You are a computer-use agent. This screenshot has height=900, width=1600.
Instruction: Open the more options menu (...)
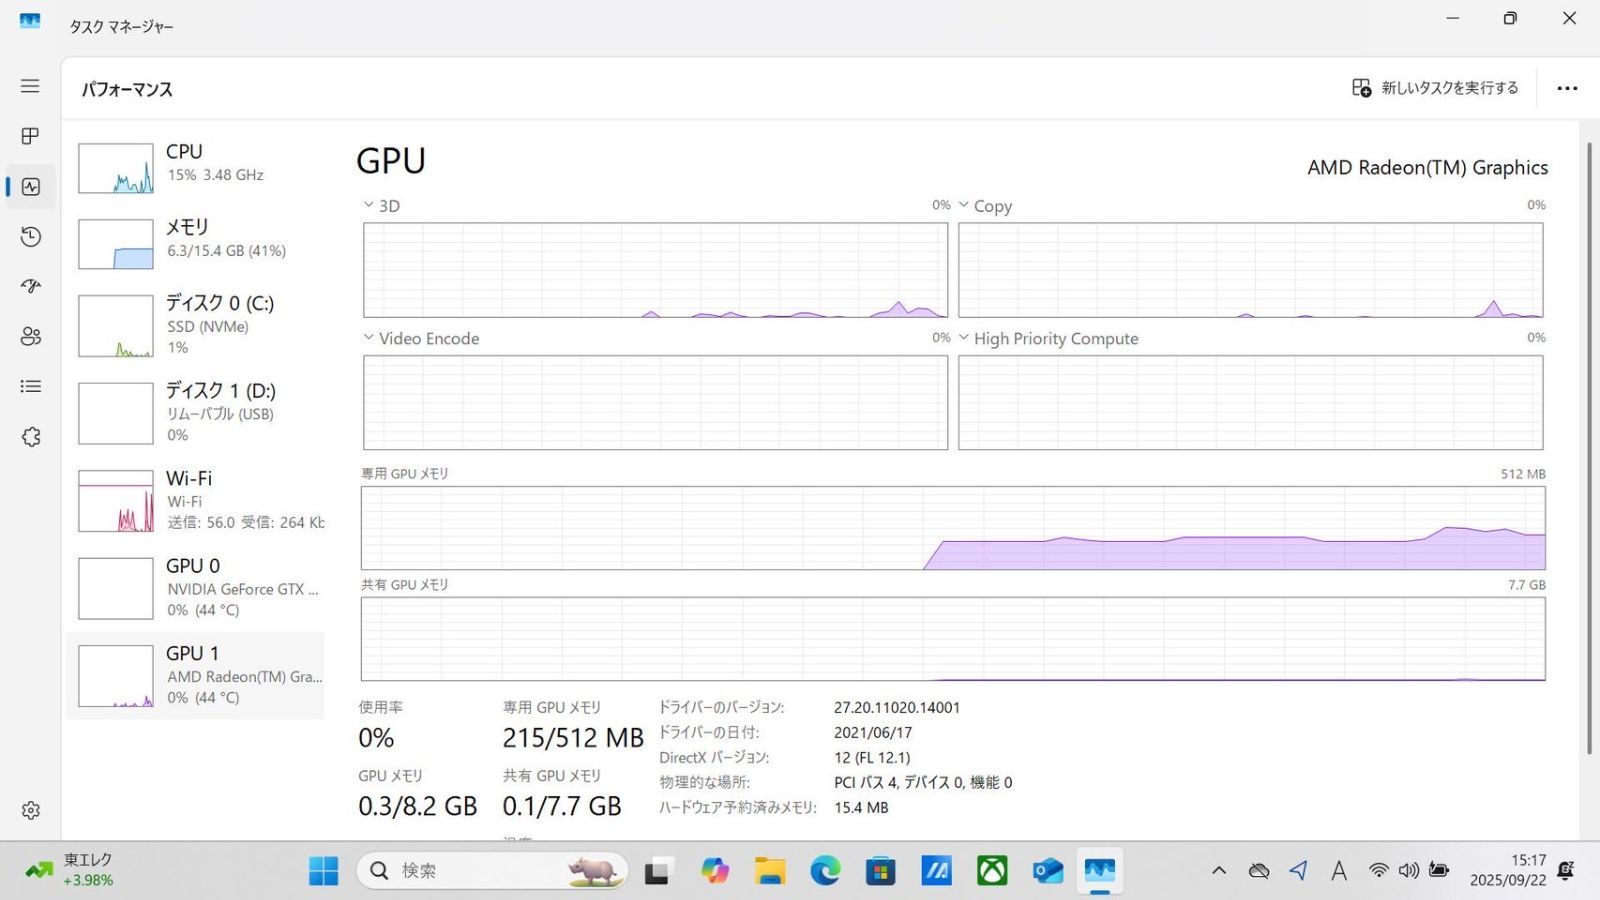pyautogui.click(x=1566, y=88)
